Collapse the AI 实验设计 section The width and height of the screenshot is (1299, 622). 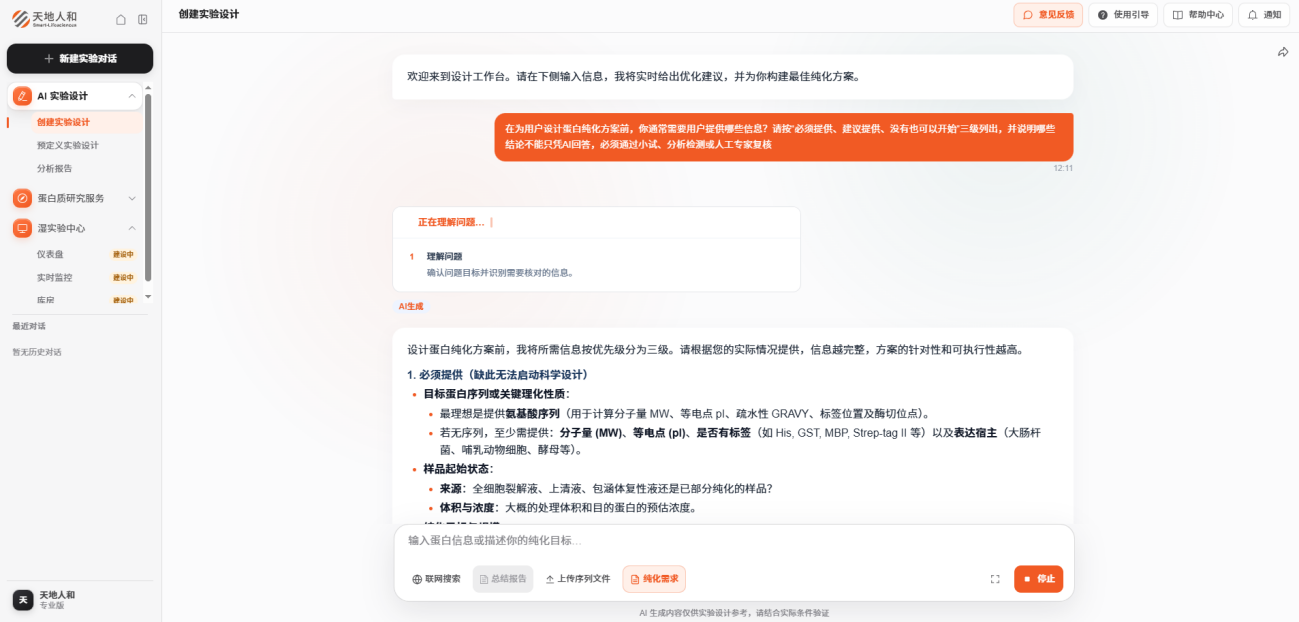pyautogui.click(x=132, y=96)
